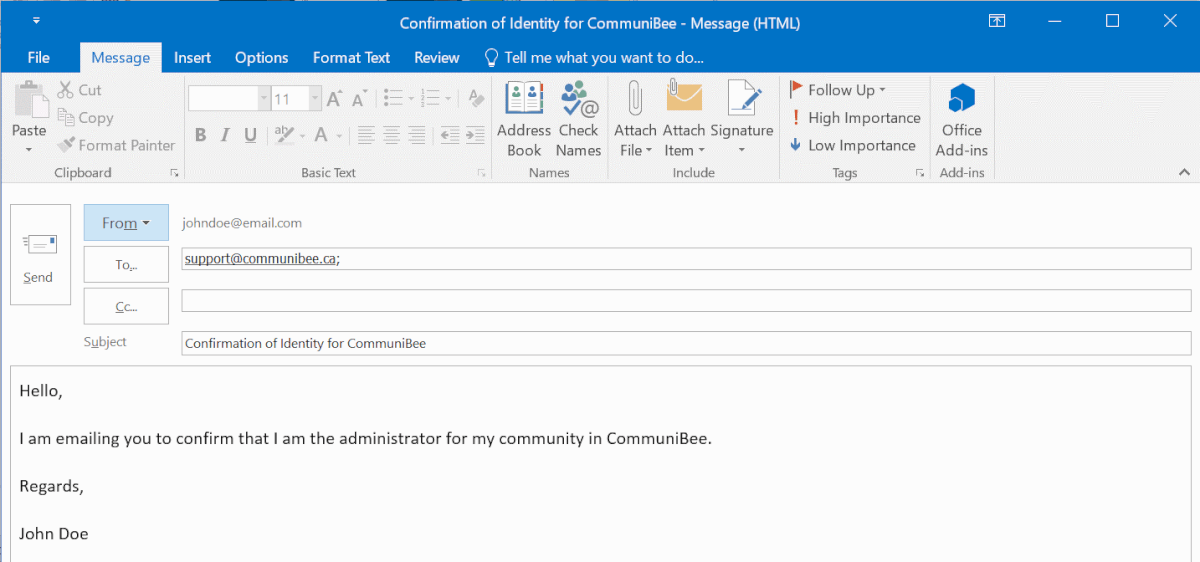Toggle italic formatting
The image size is (1200, 562).
pos(225,135)
